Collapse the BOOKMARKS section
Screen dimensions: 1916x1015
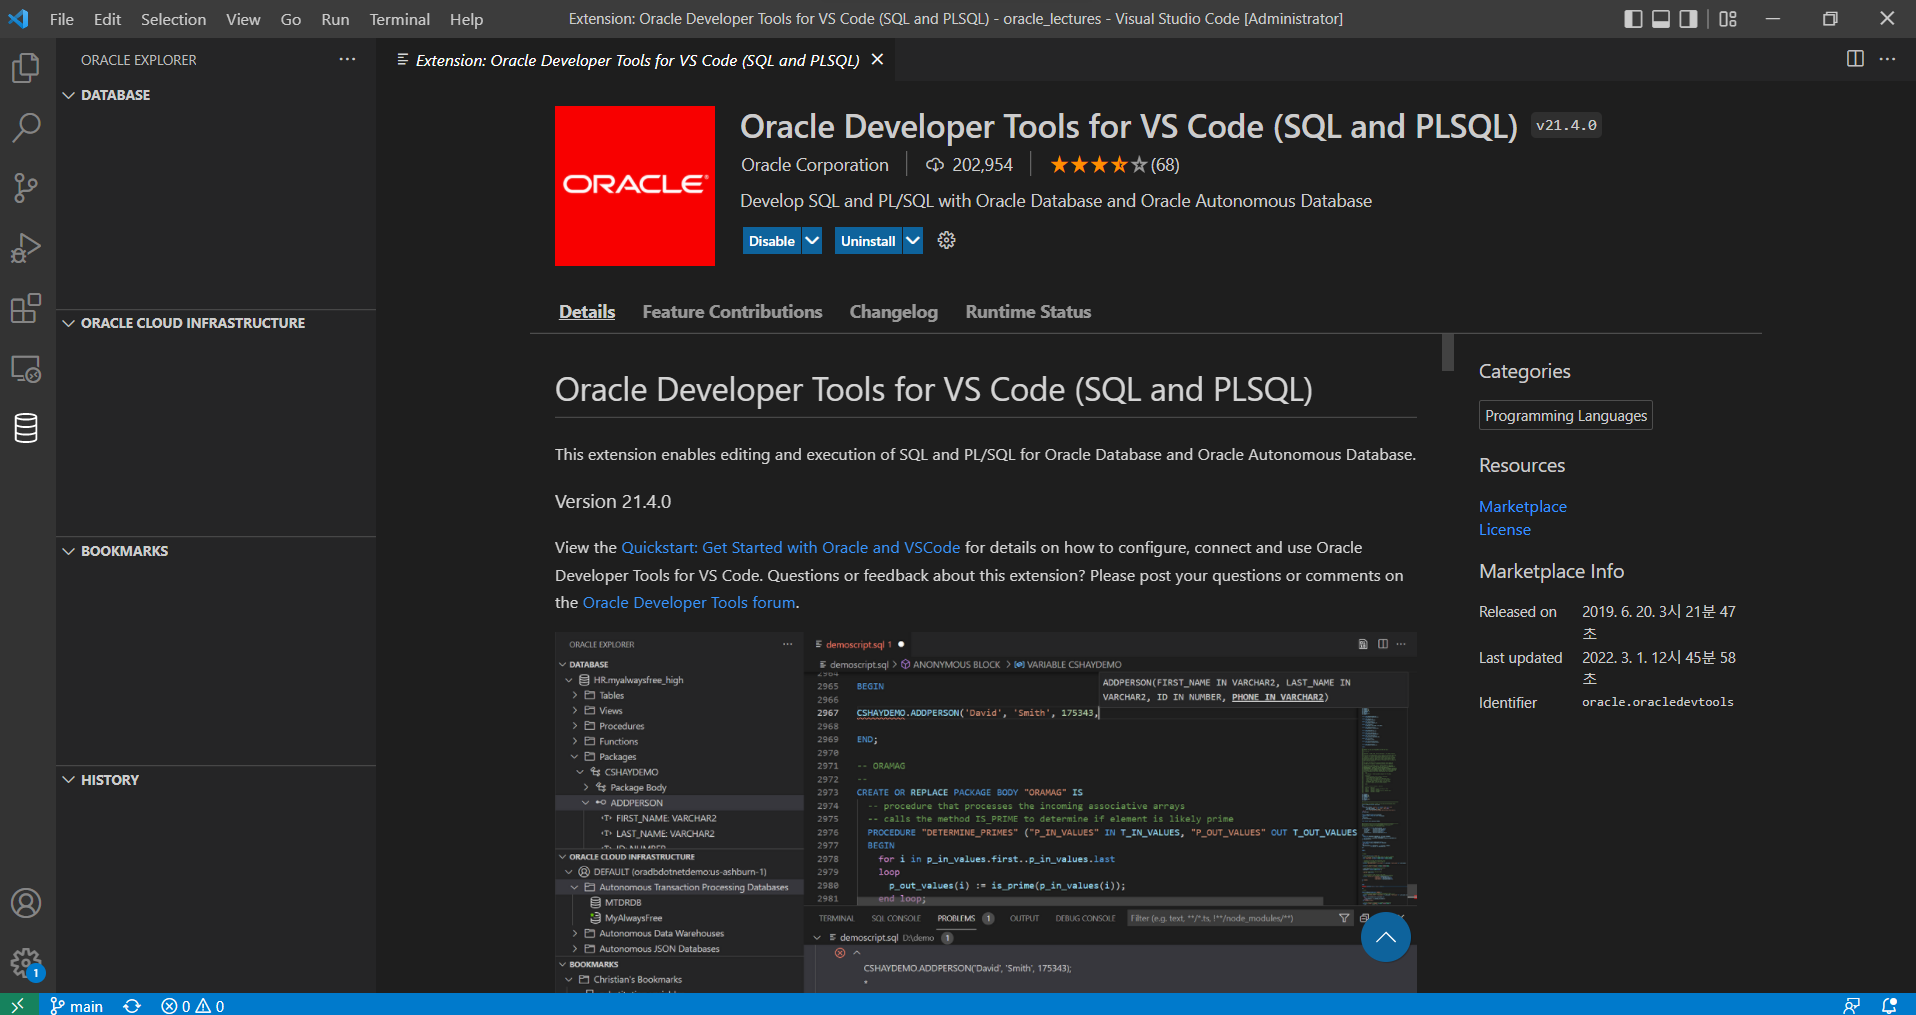coord(216,551)
